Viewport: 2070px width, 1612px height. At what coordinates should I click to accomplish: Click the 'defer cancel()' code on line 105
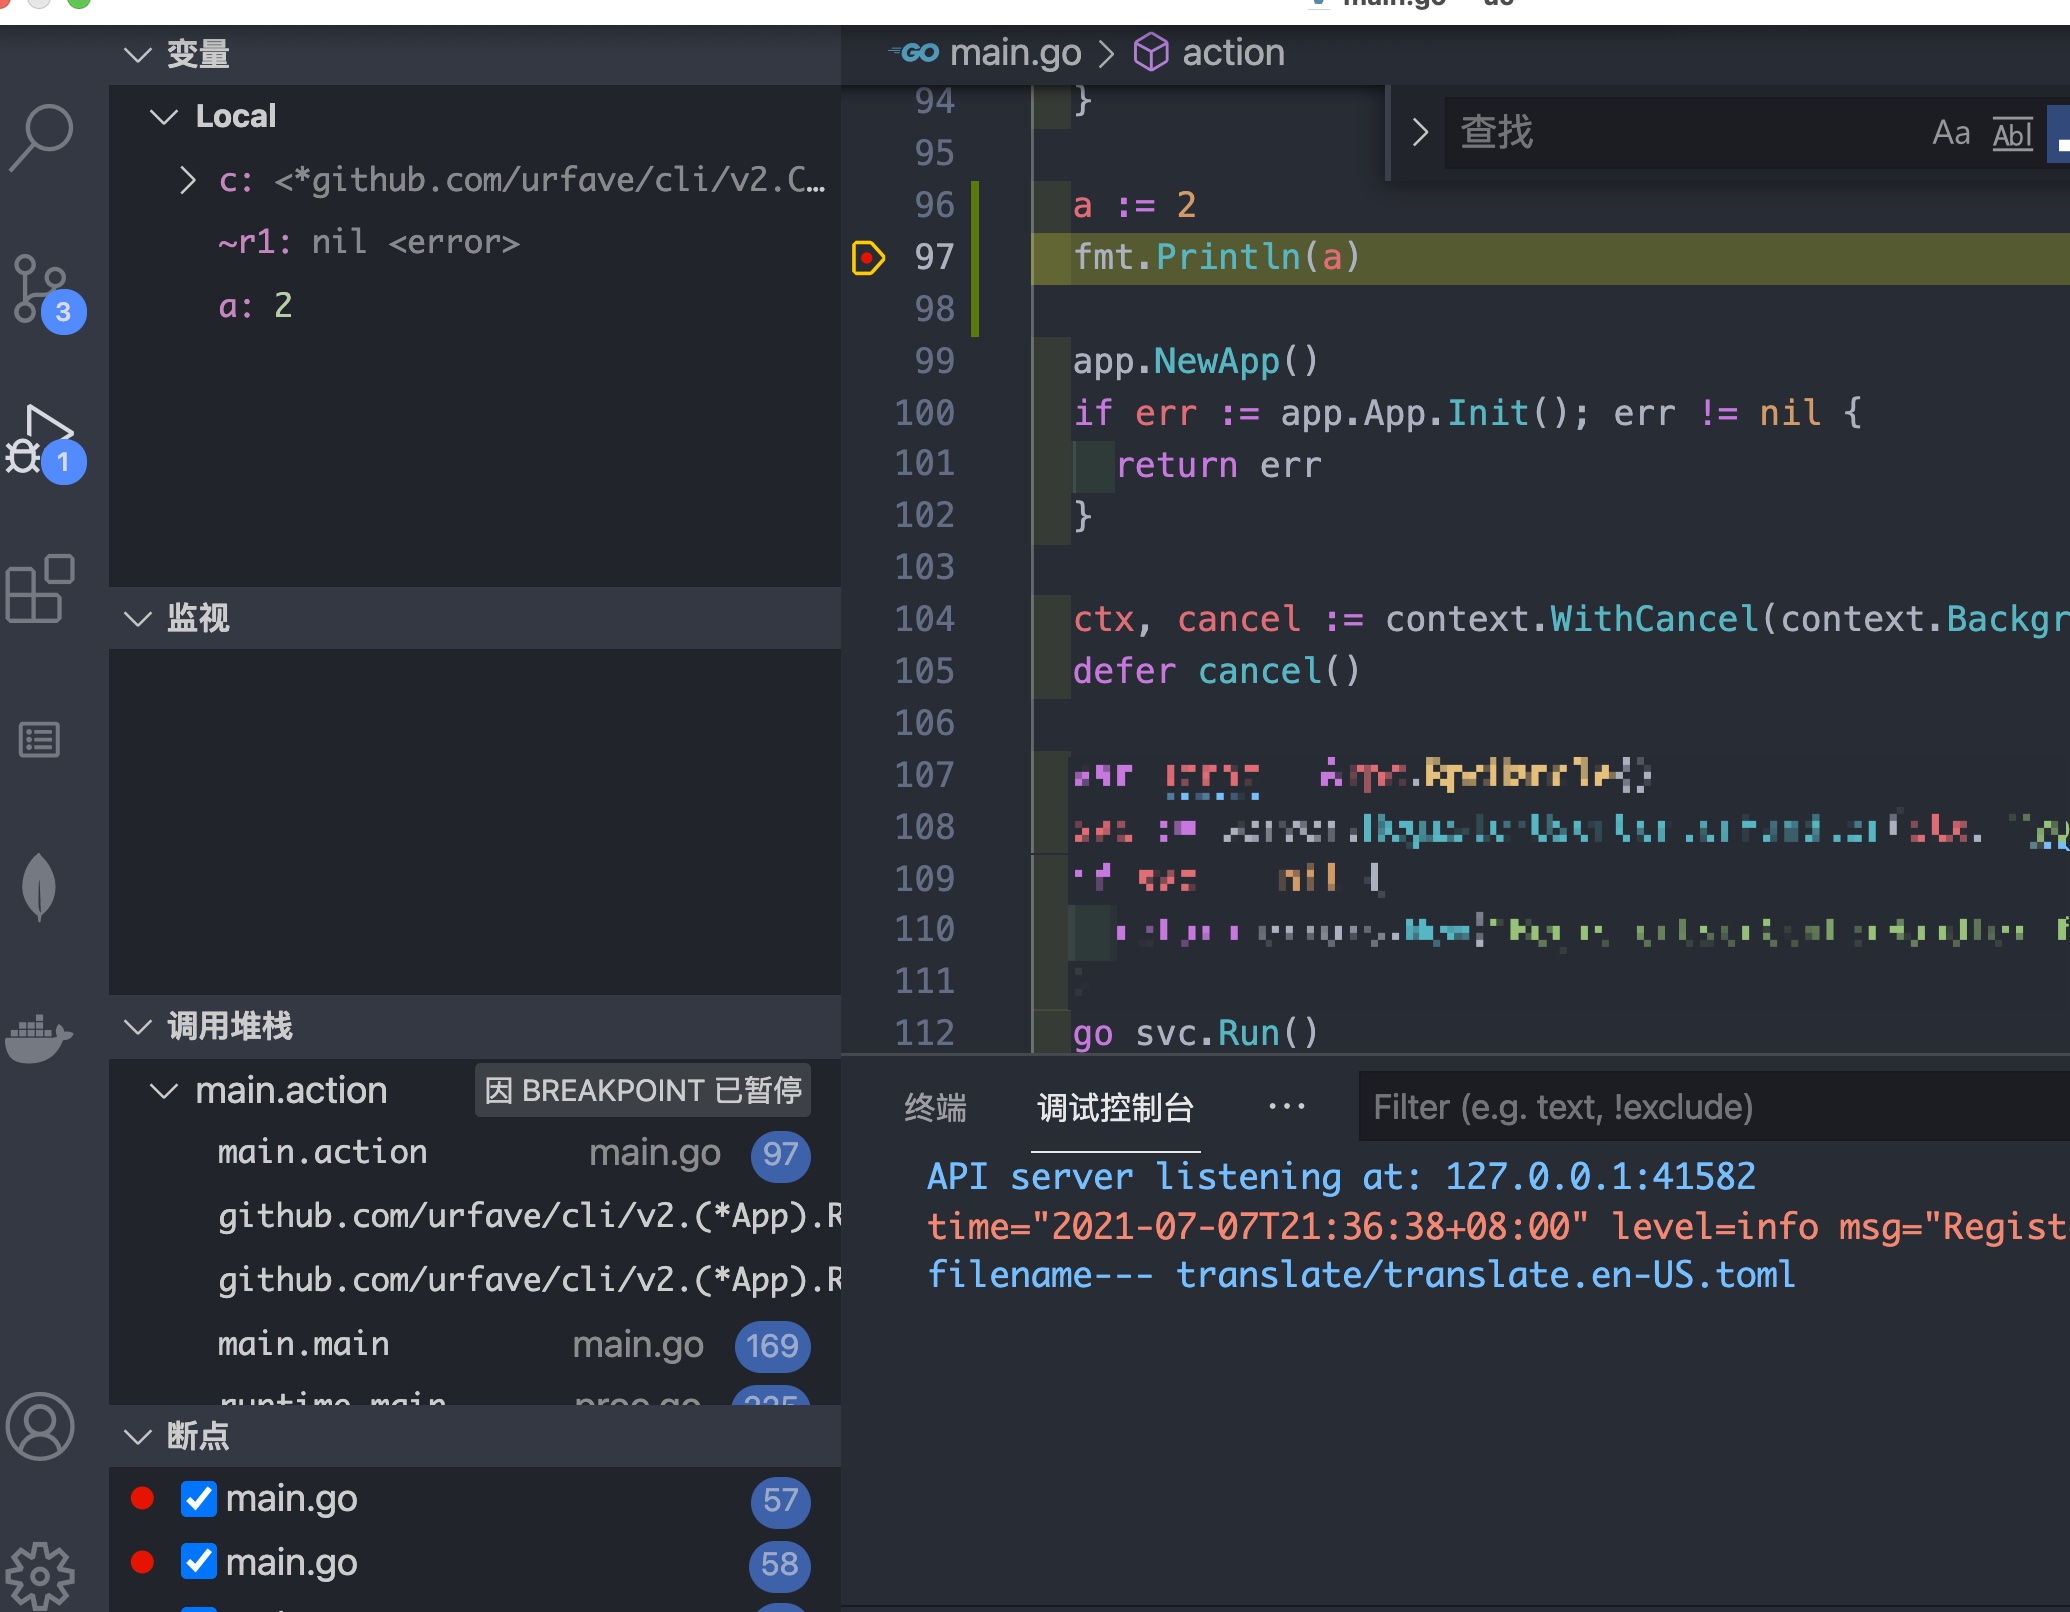point(1216,672)
